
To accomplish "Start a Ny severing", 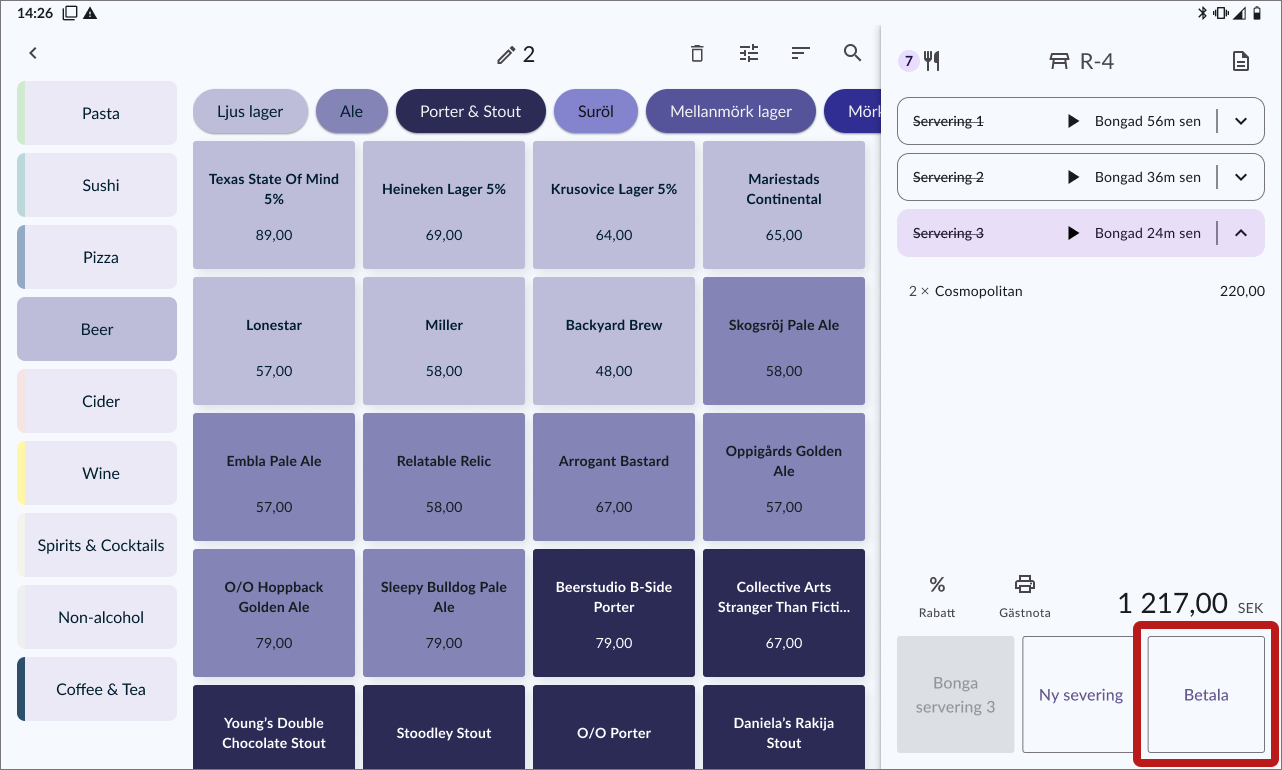I will coord(1081,695).
